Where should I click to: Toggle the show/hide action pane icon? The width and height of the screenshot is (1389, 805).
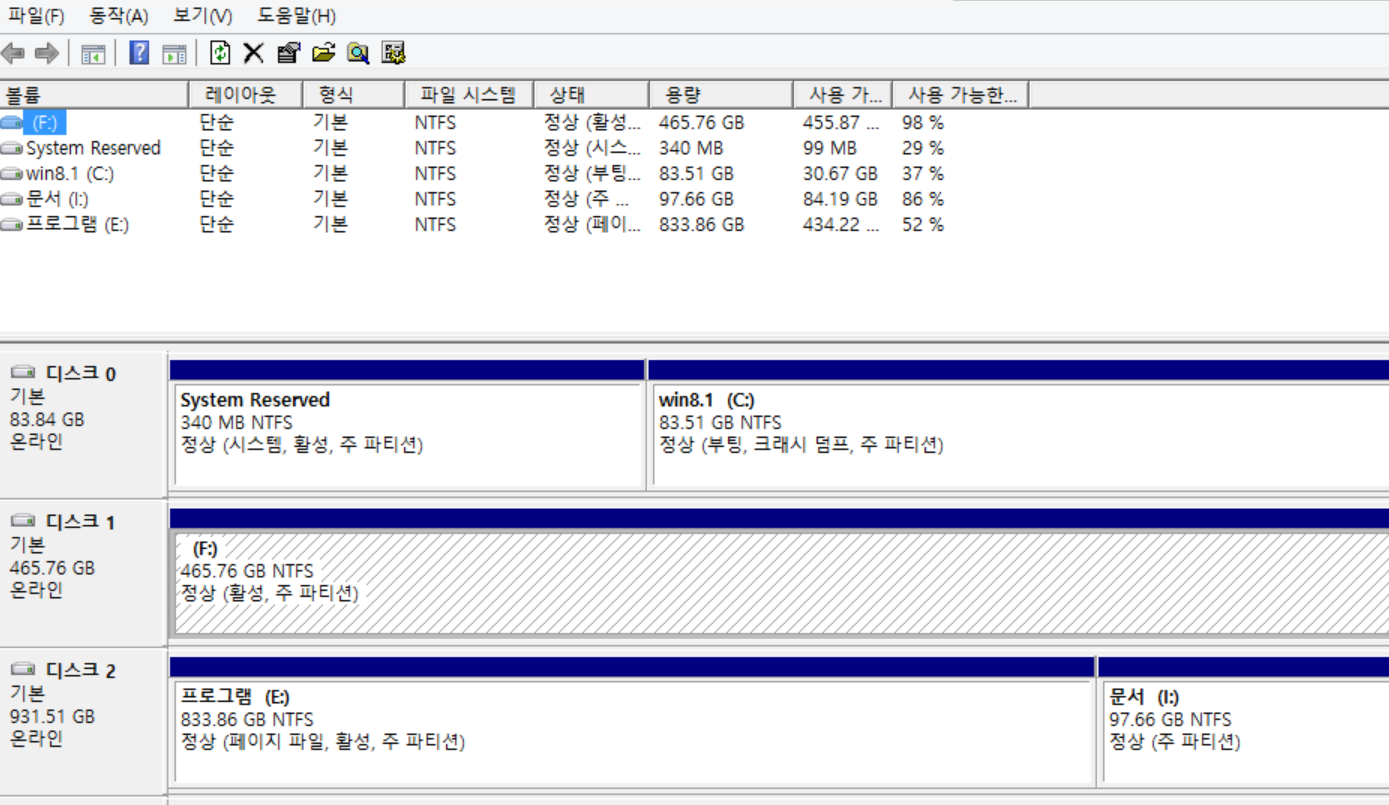pyautogui.click(x=174, y=53)
